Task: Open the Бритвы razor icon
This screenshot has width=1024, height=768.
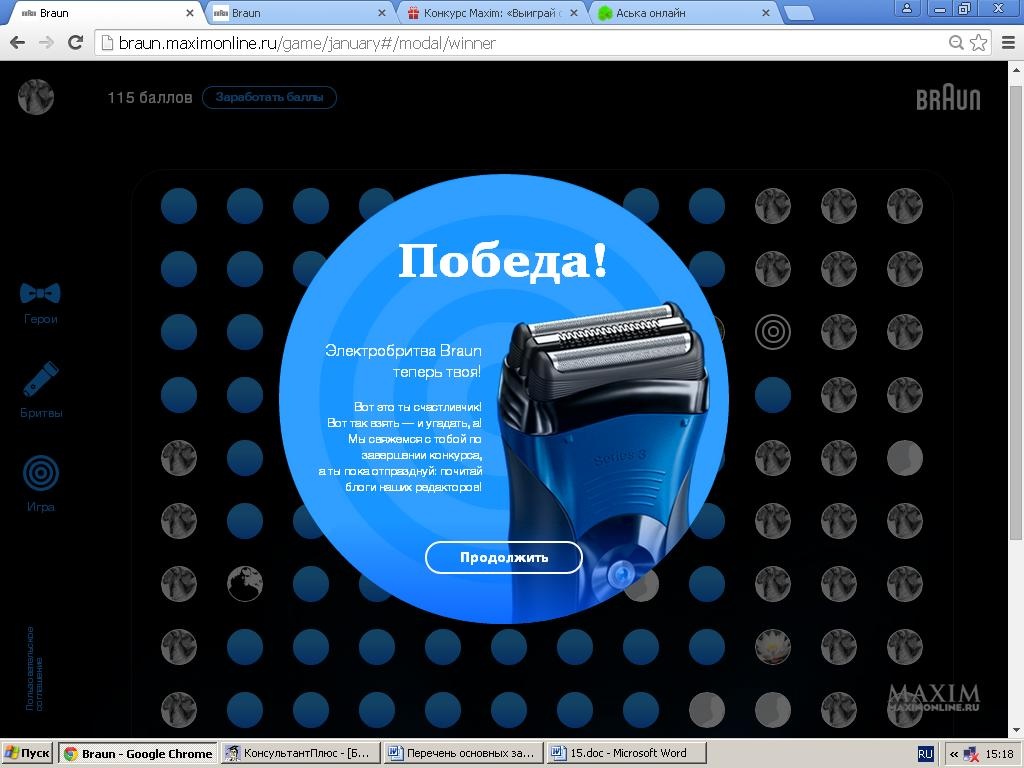Action: point(41,380)
